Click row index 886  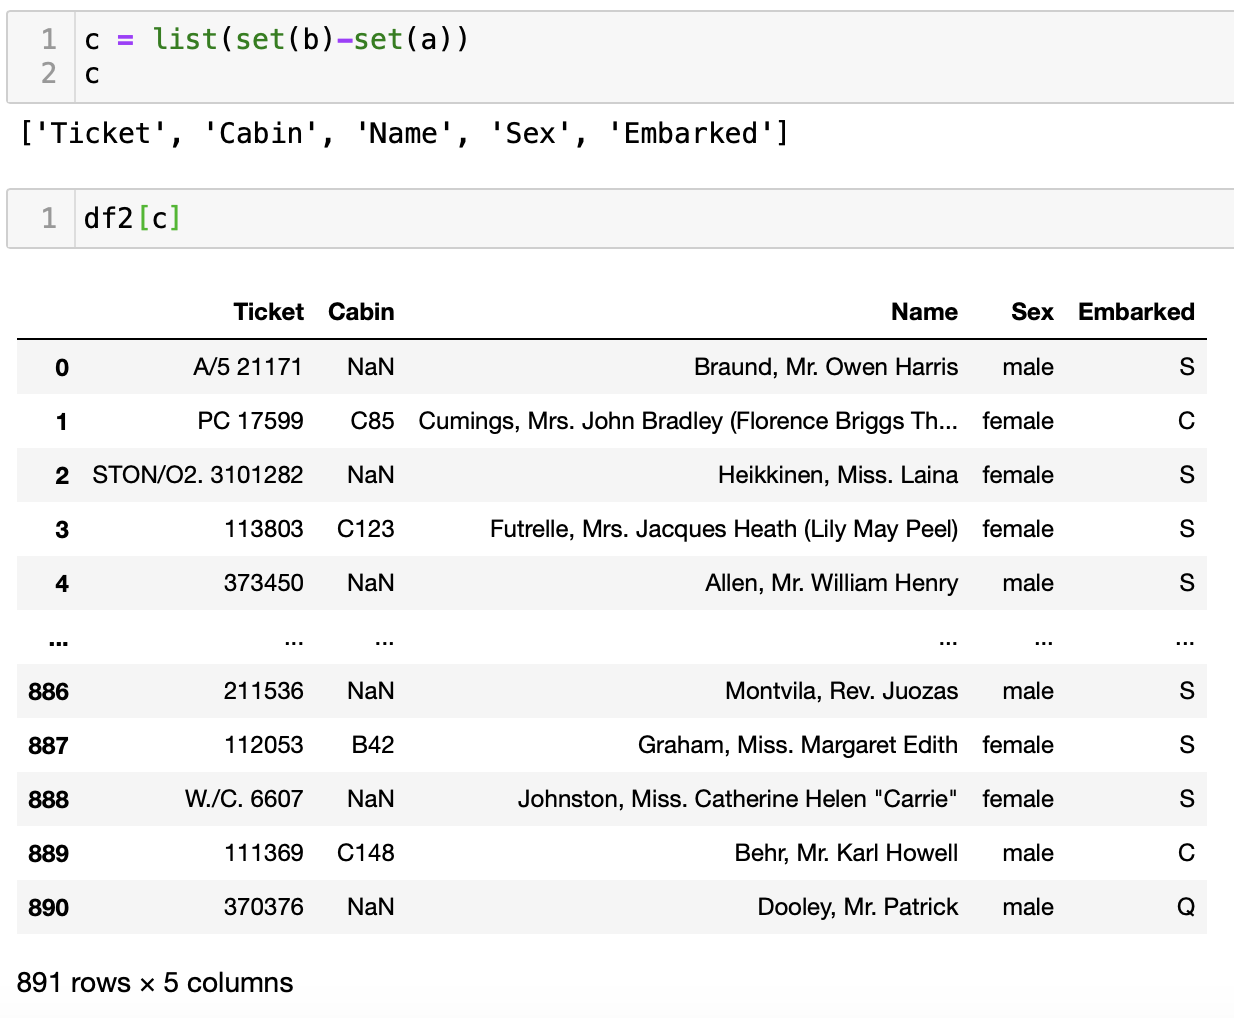pyautogui.click(x=49, y=692)
